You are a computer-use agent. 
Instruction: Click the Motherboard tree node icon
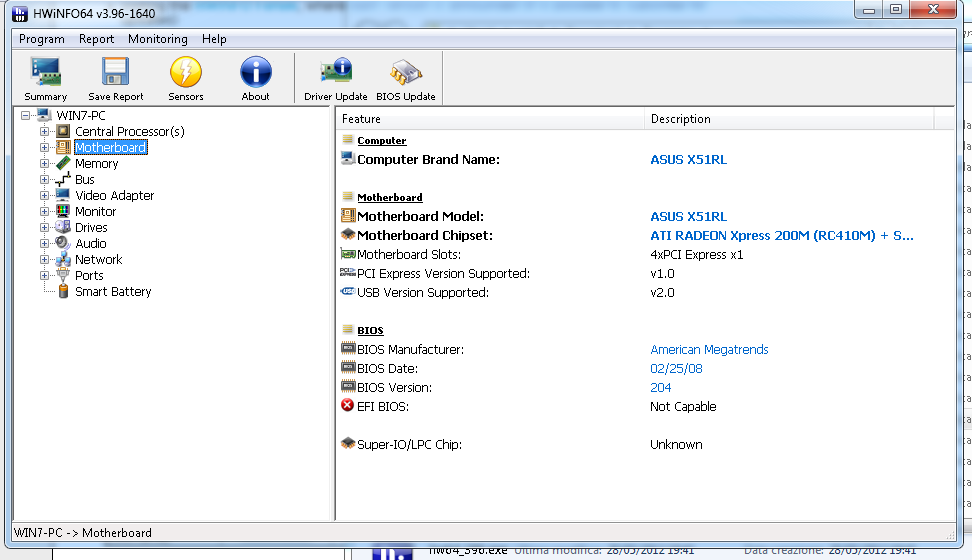click(x=63, y=147)
